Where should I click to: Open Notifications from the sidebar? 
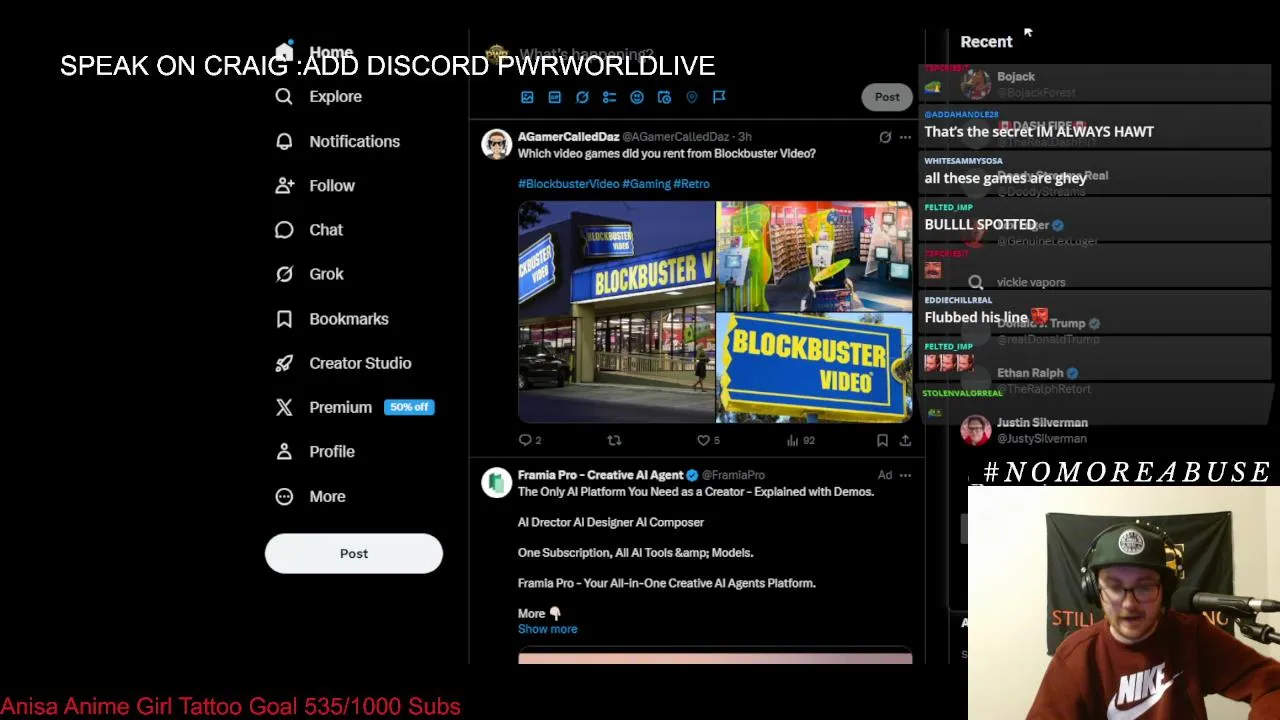354,141
